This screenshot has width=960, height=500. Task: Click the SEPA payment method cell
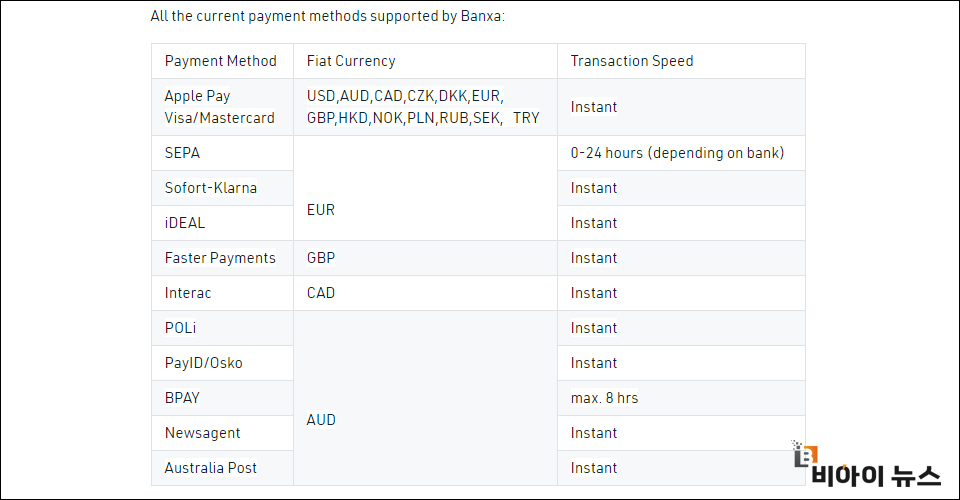tap(222, 153)
